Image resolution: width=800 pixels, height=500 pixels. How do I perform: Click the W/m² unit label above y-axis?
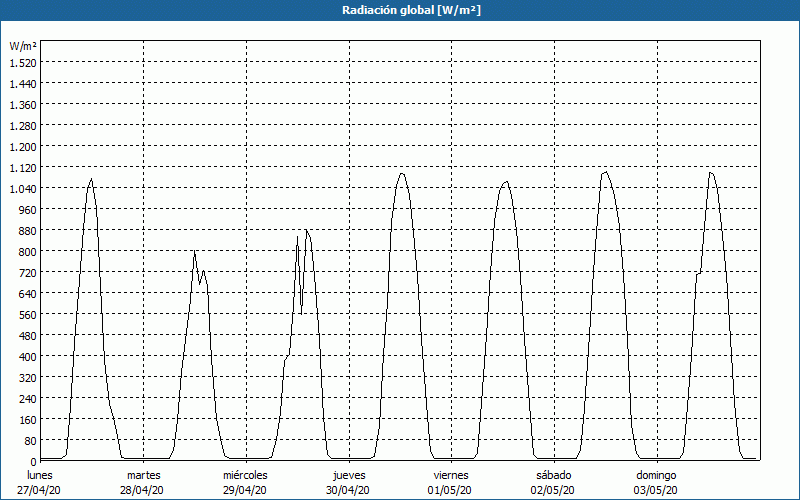point(23,46)
